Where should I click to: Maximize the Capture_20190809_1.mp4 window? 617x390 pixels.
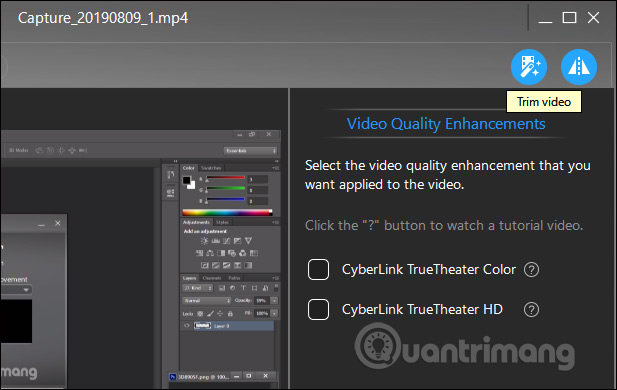(569, 18)
